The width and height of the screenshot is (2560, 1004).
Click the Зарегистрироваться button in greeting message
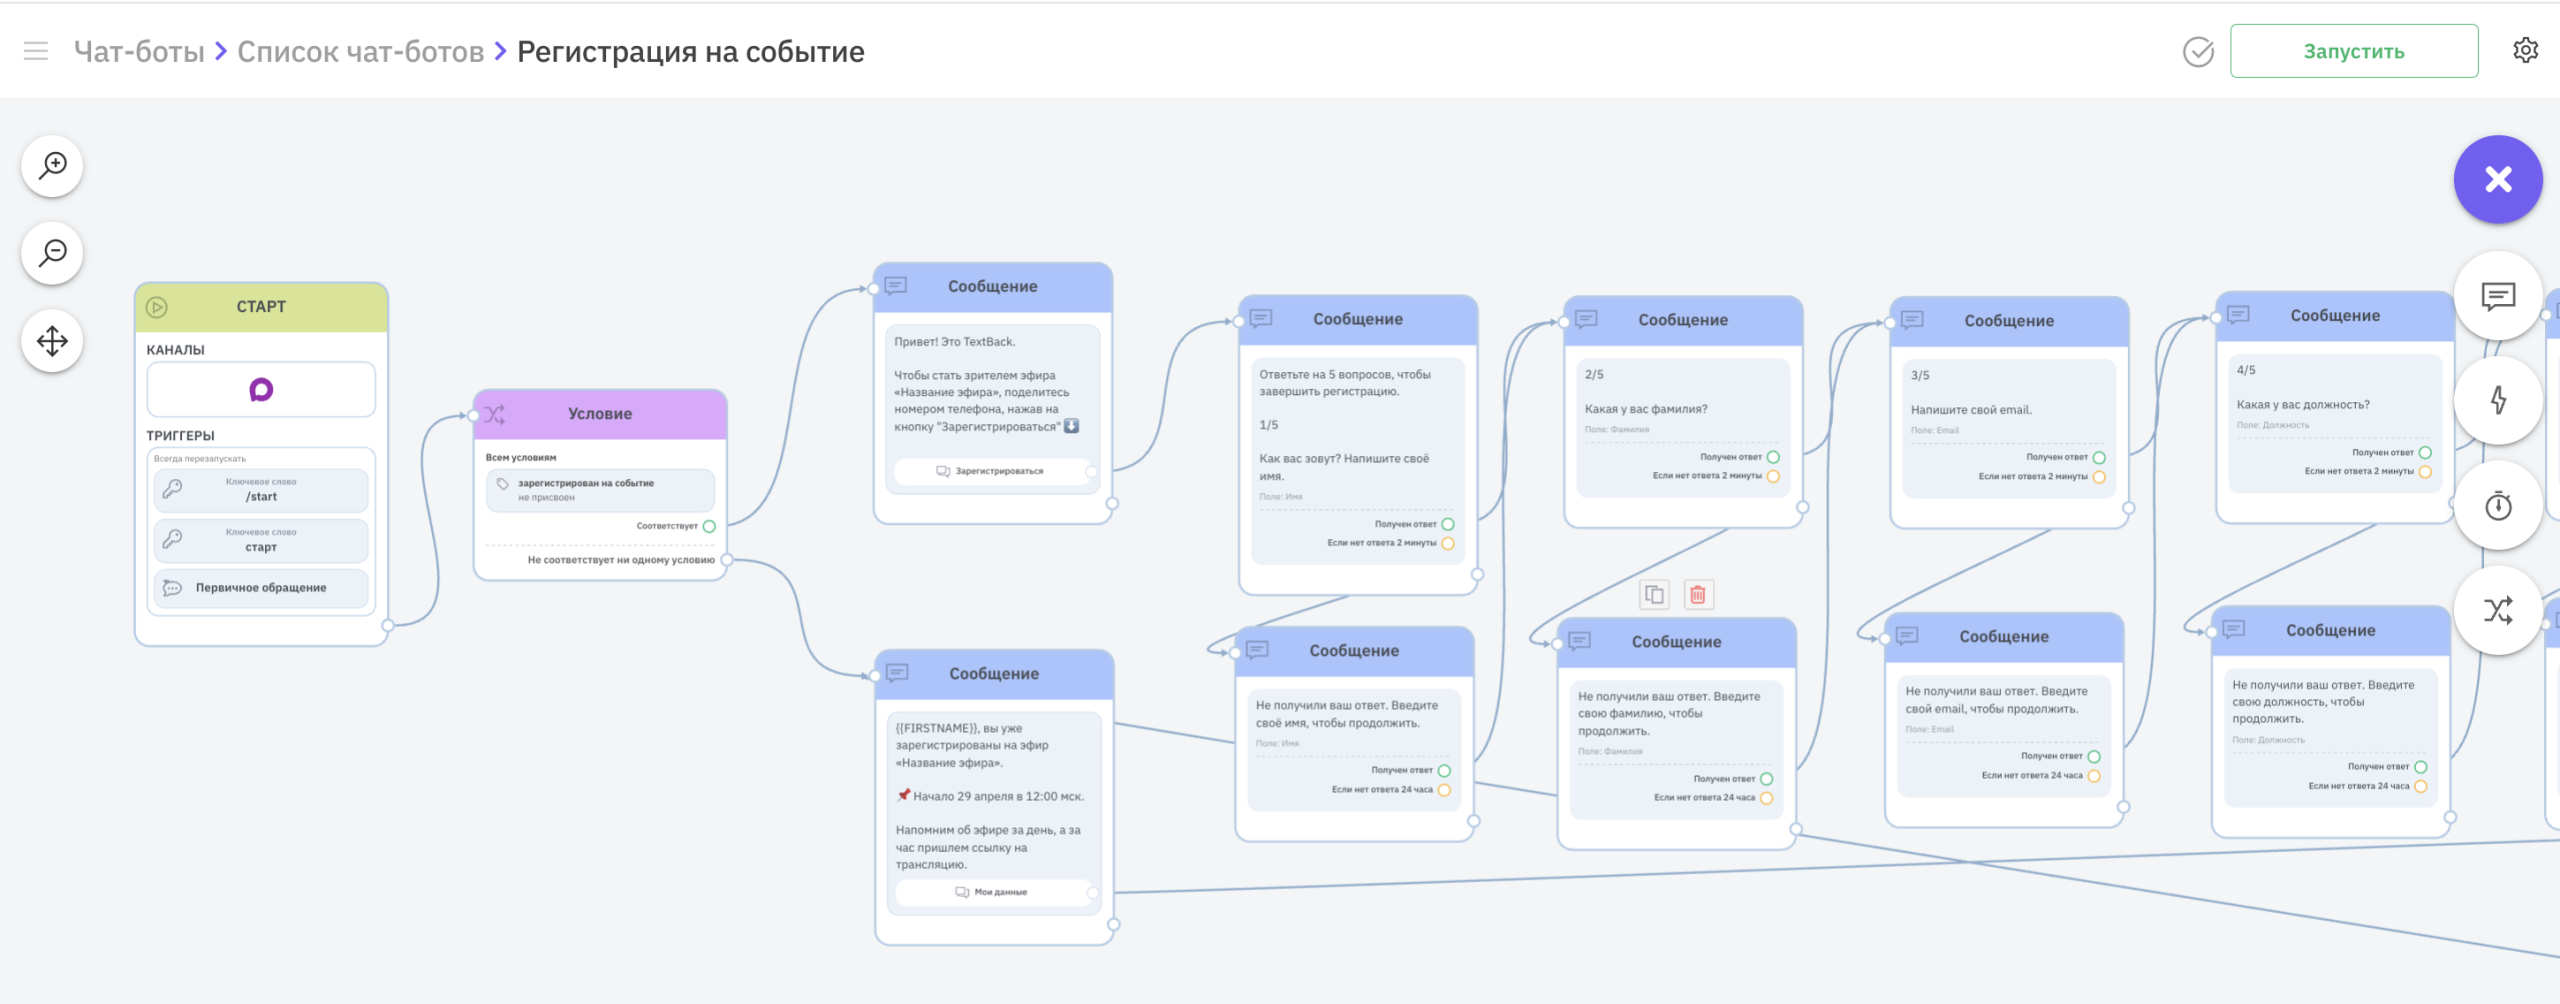click(x=990, y=471)
